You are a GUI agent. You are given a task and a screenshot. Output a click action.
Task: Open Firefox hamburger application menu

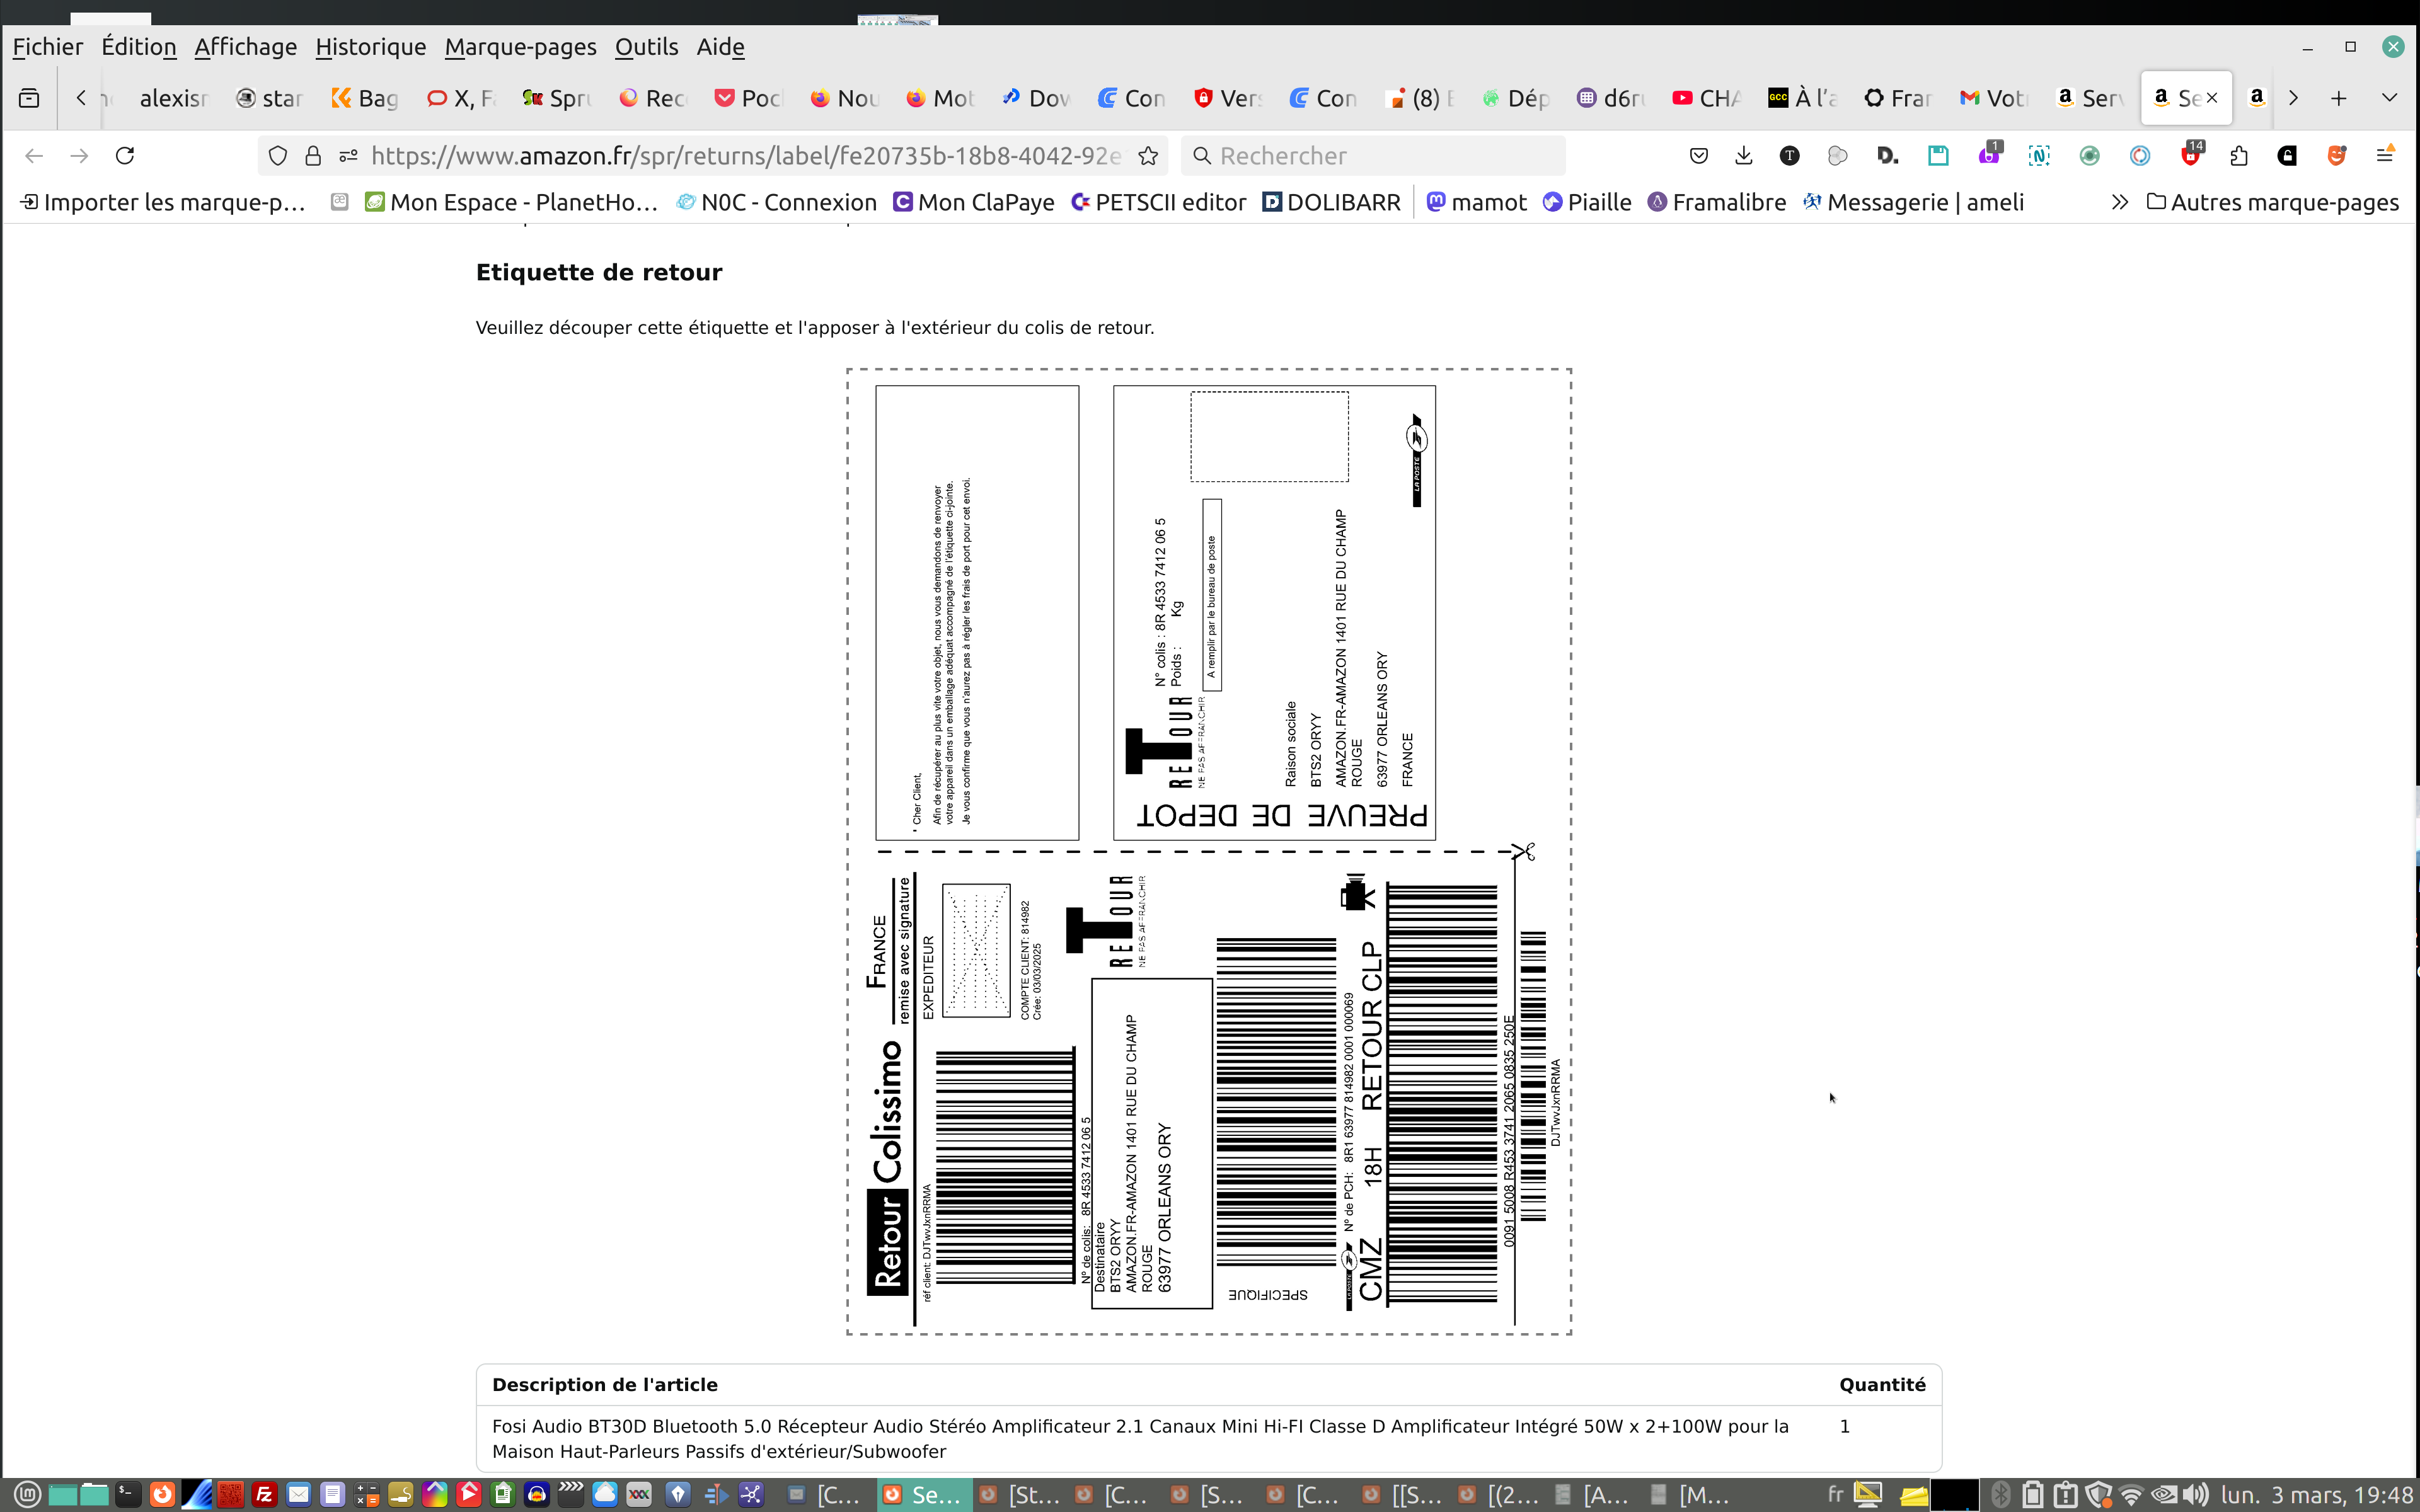(x=2385, y=155)
